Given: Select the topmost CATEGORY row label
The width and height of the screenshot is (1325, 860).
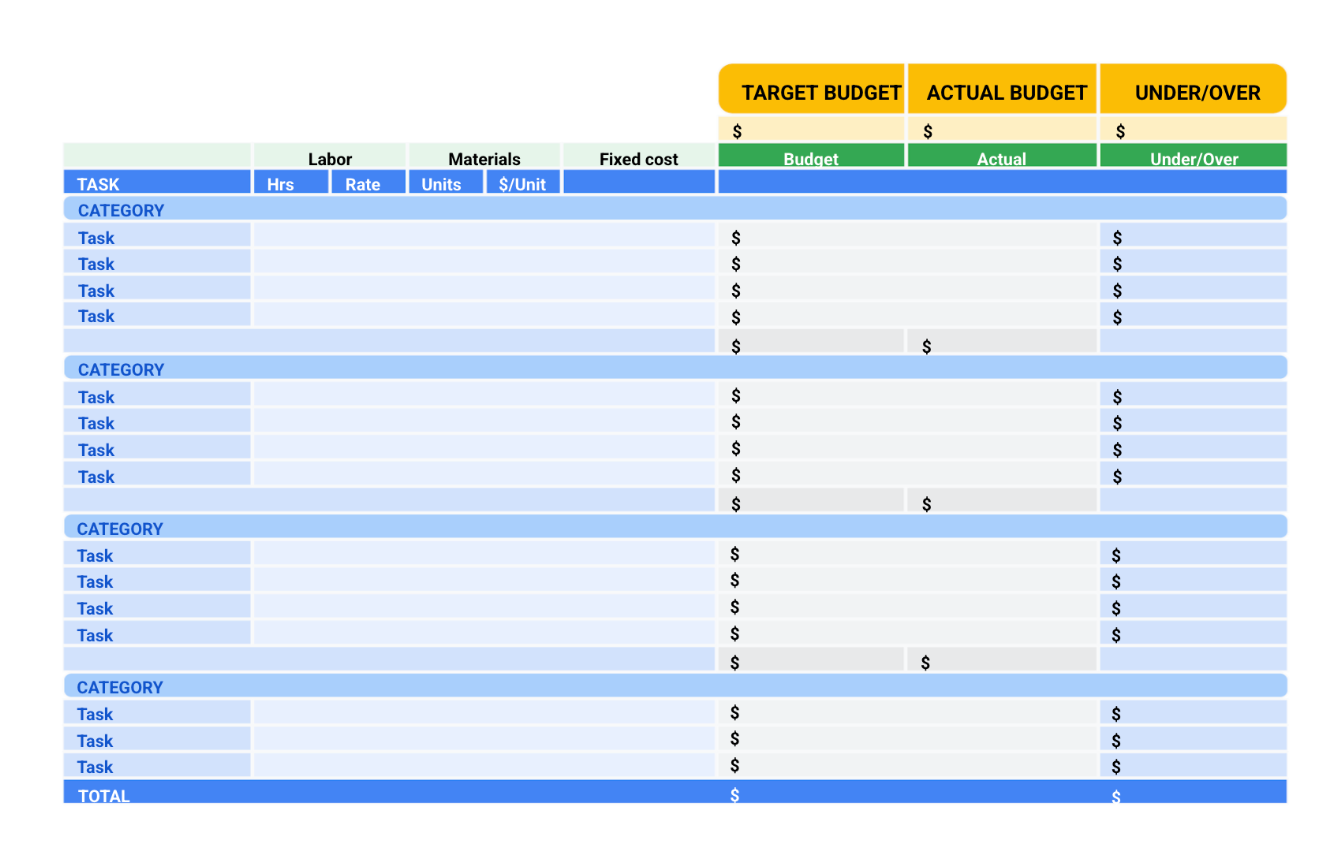Looking at the screenshot, I should click(121, 210).
